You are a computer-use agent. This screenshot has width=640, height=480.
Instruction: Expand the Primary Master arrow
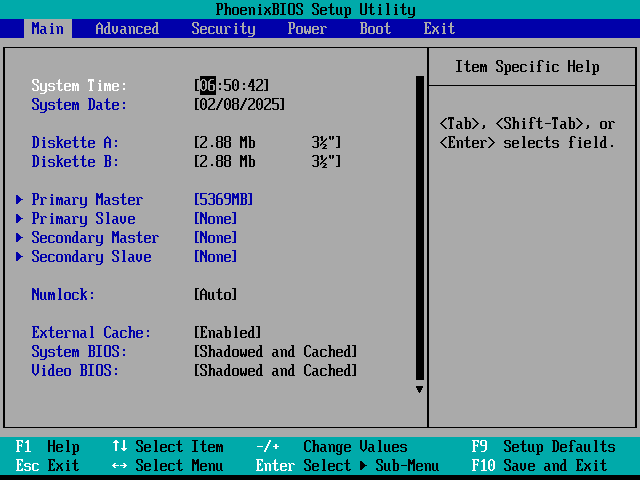(20, 200)
